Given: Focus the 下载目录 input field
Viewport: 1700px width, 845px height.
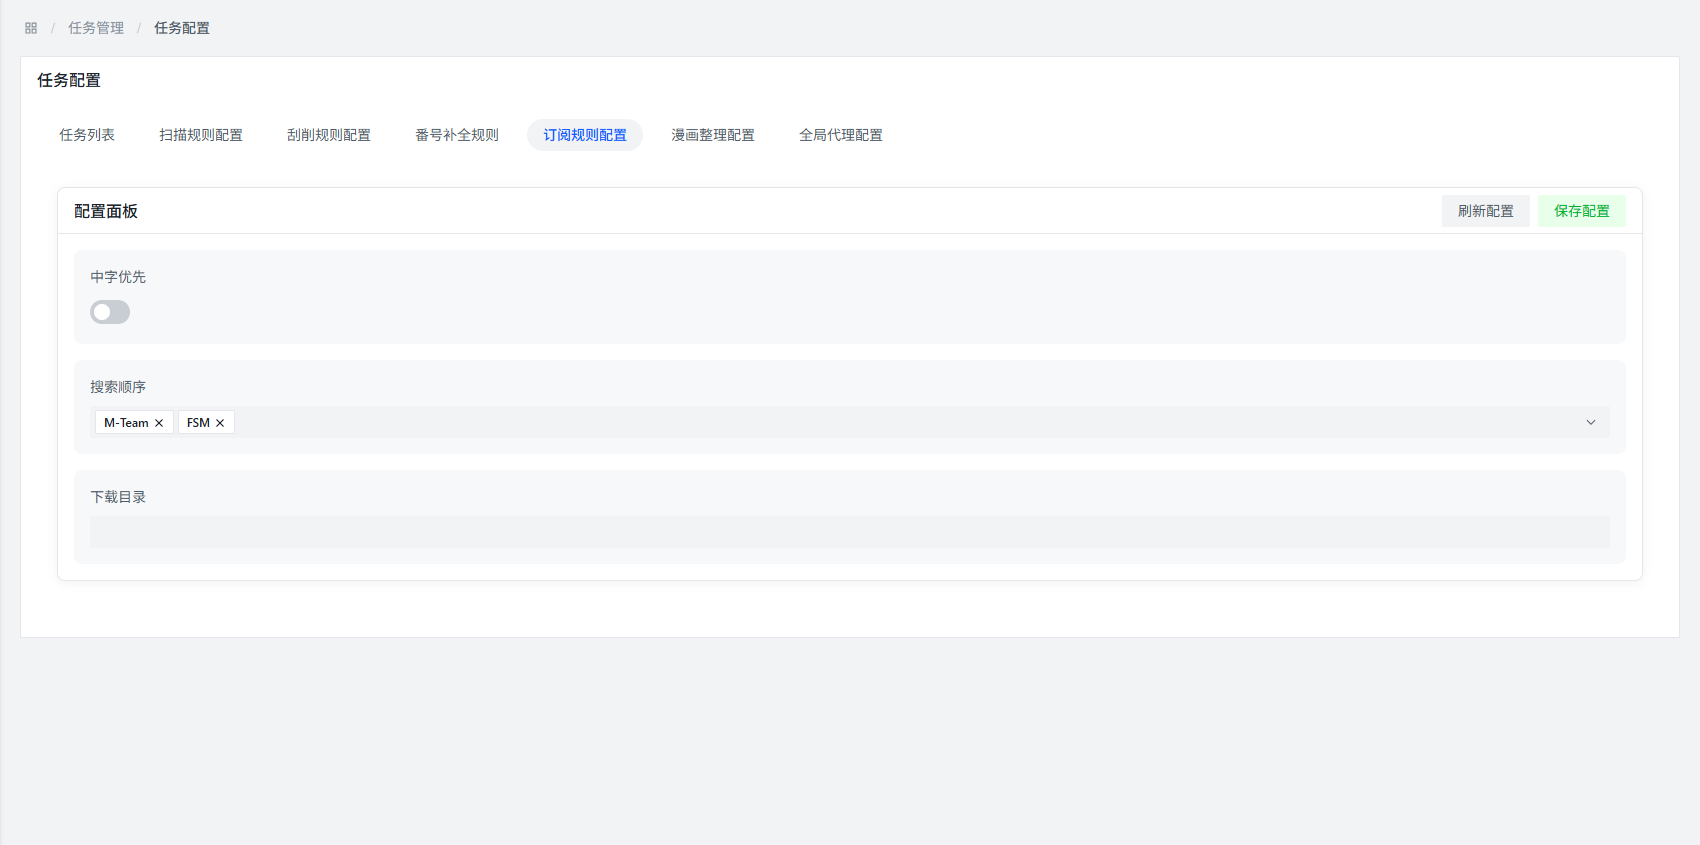Looking at the screenshot, I should 849,532.
